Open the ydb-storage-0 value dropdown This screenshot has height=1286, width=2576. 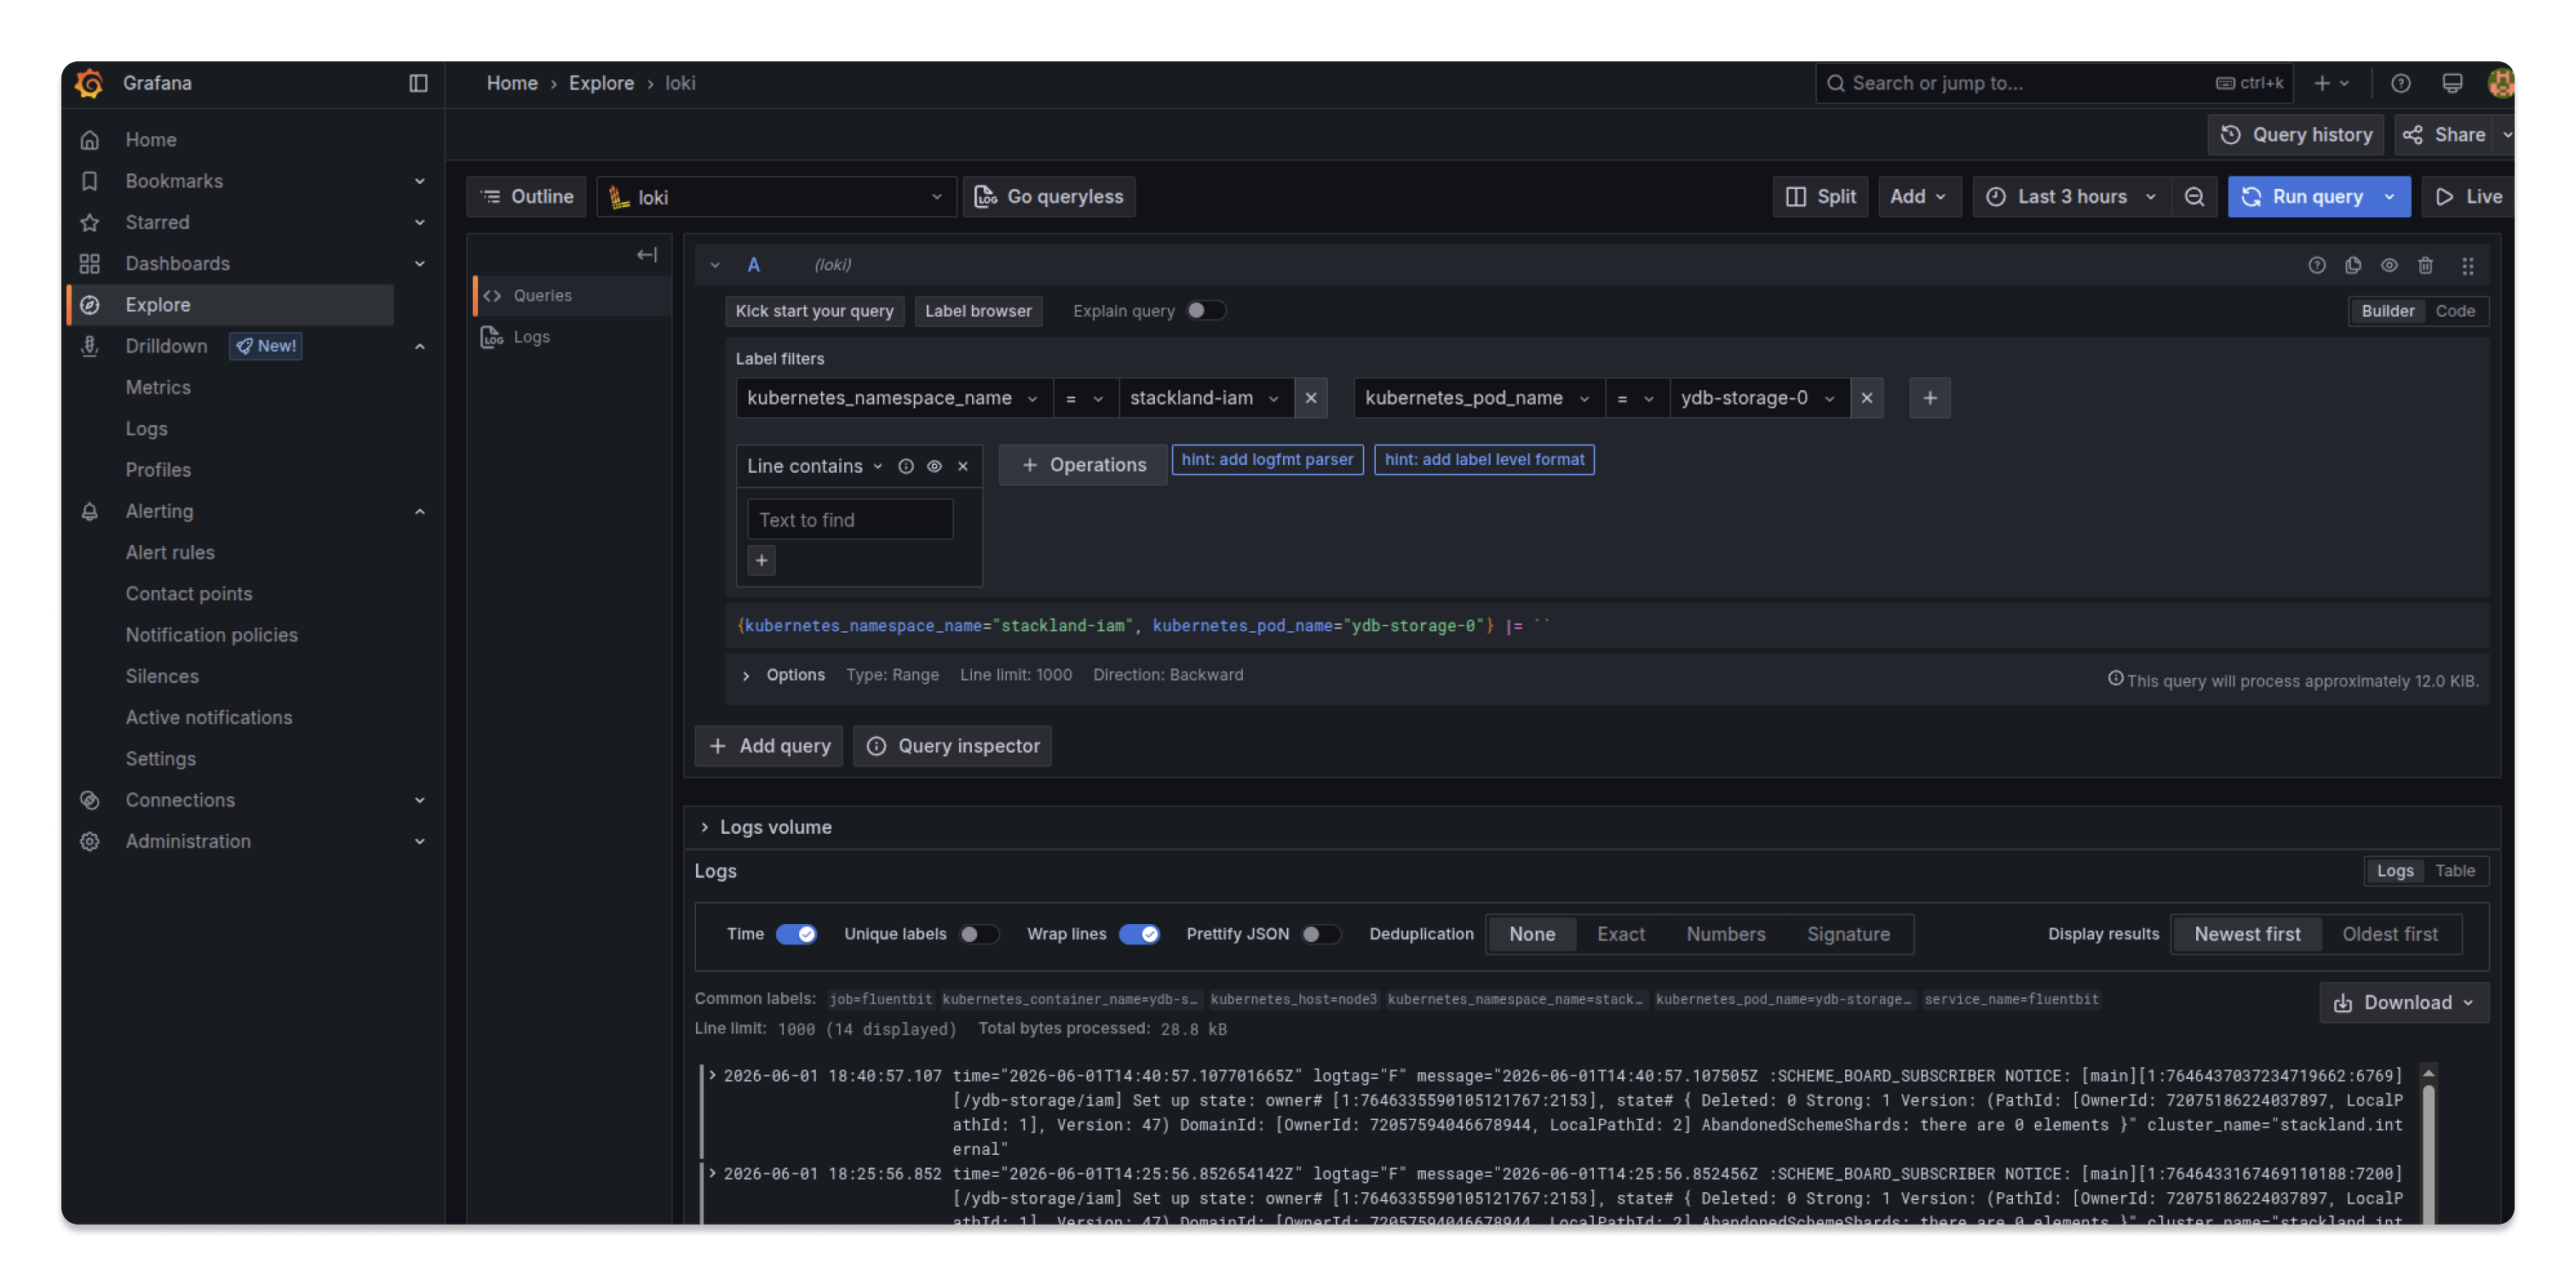pos(1758,398)
